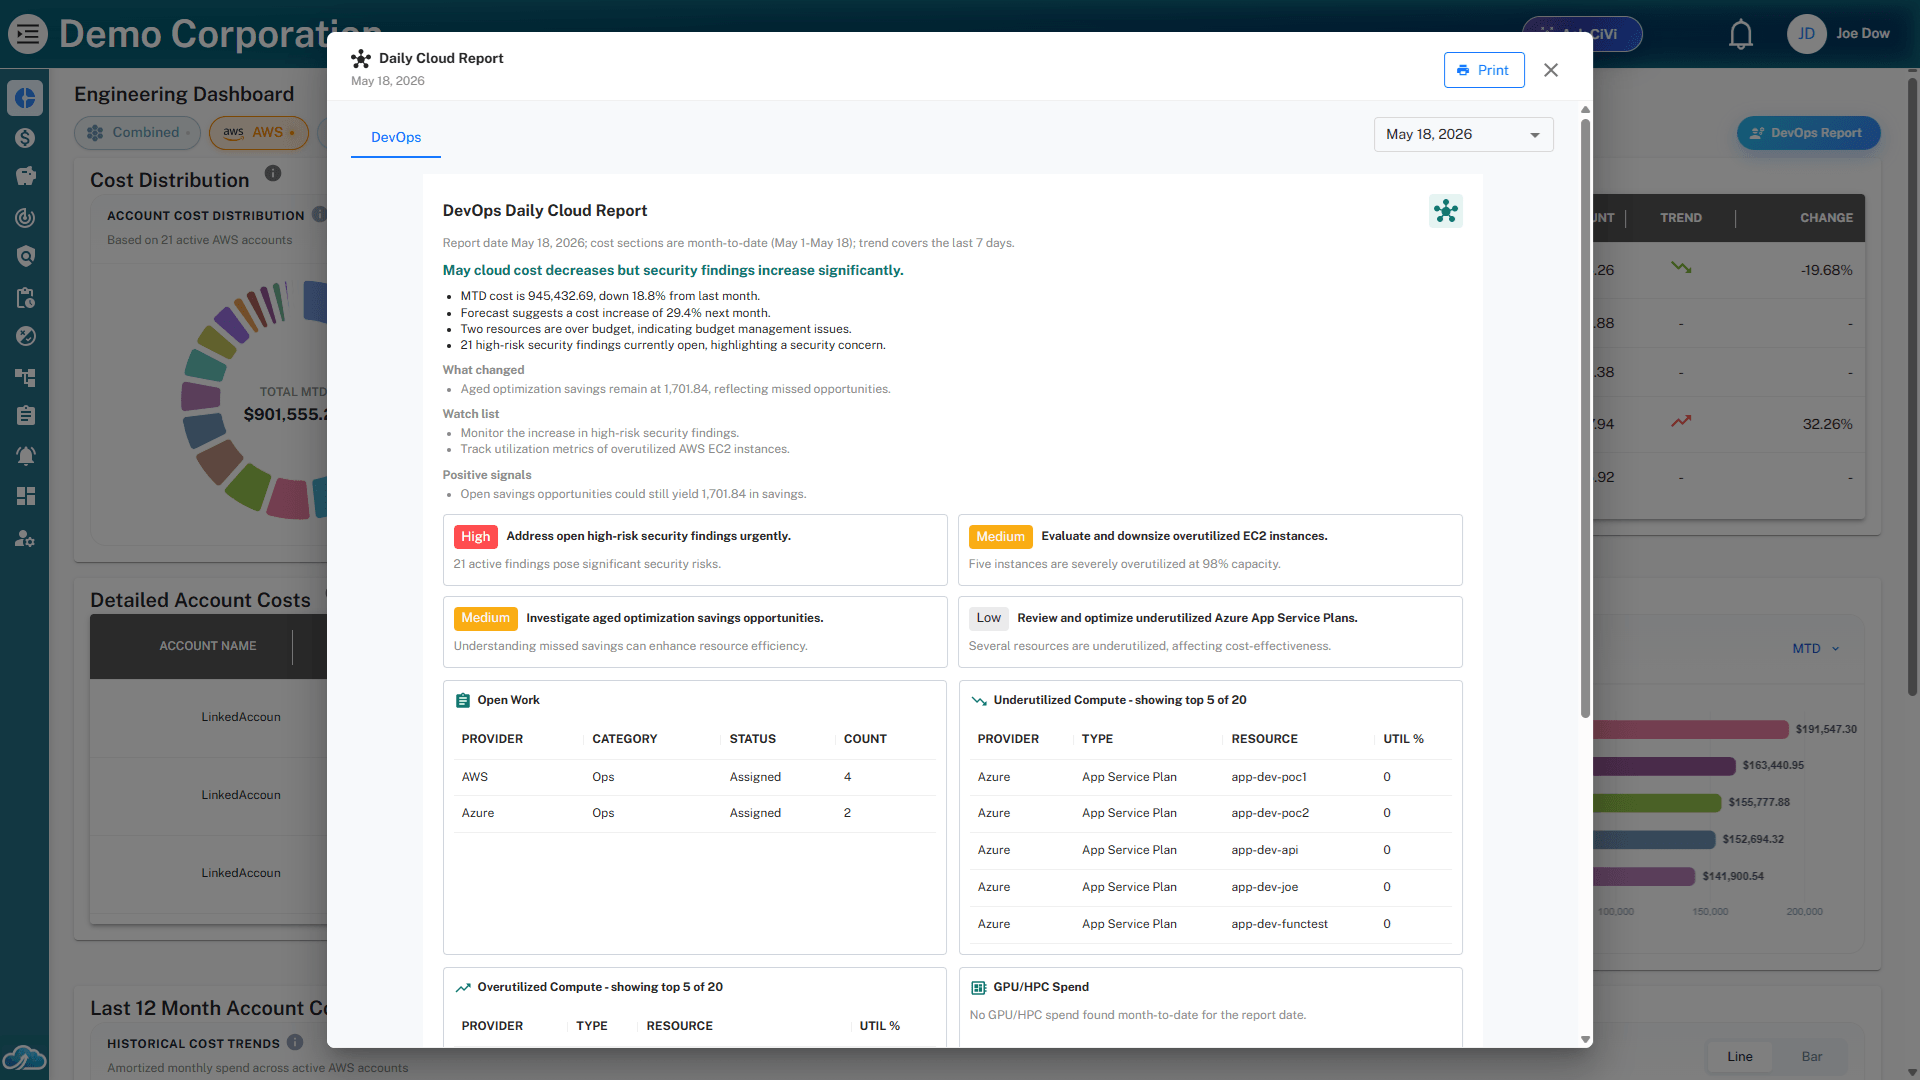Open the Investigate aged optimization savings card

click(x=695, y=632)
